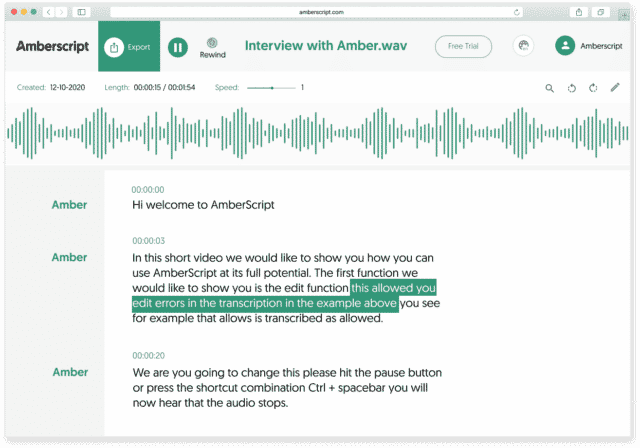The width and height of the screenshot is (640, 448).
Task: Adjust the playback Speed slider
Action: [271, 88]
